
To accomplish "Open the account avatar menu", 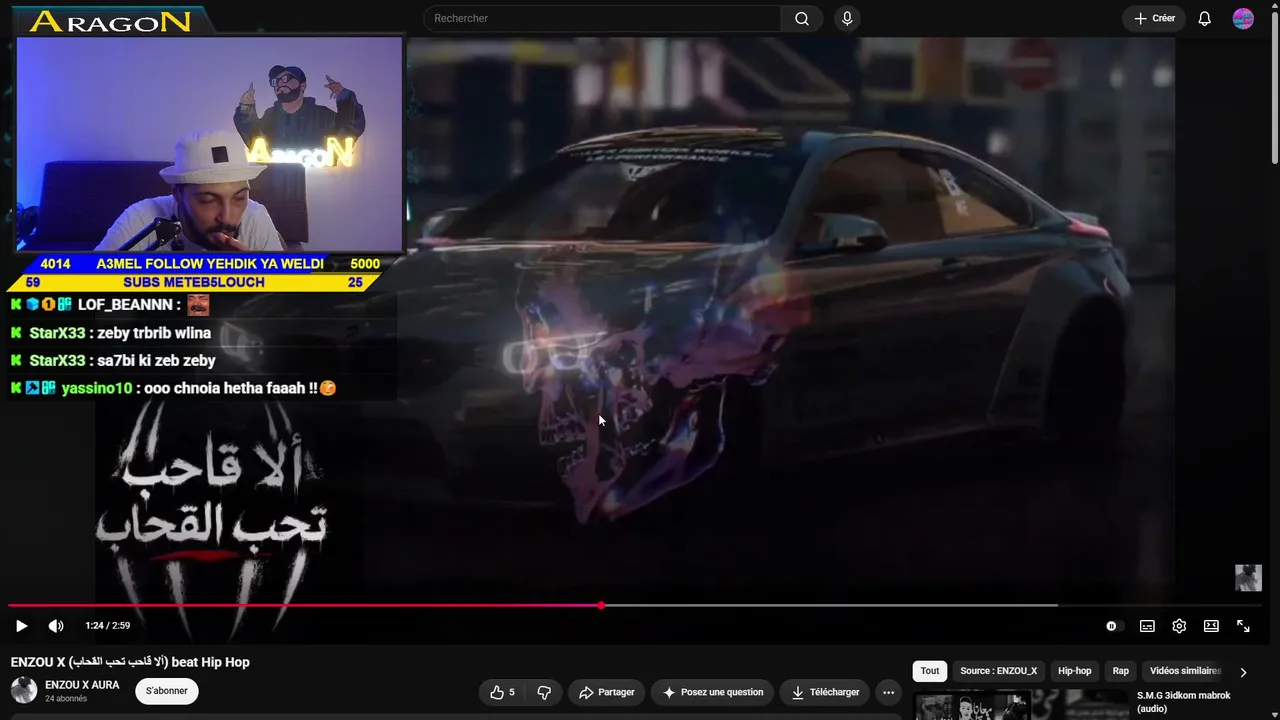I will 1243,18.
